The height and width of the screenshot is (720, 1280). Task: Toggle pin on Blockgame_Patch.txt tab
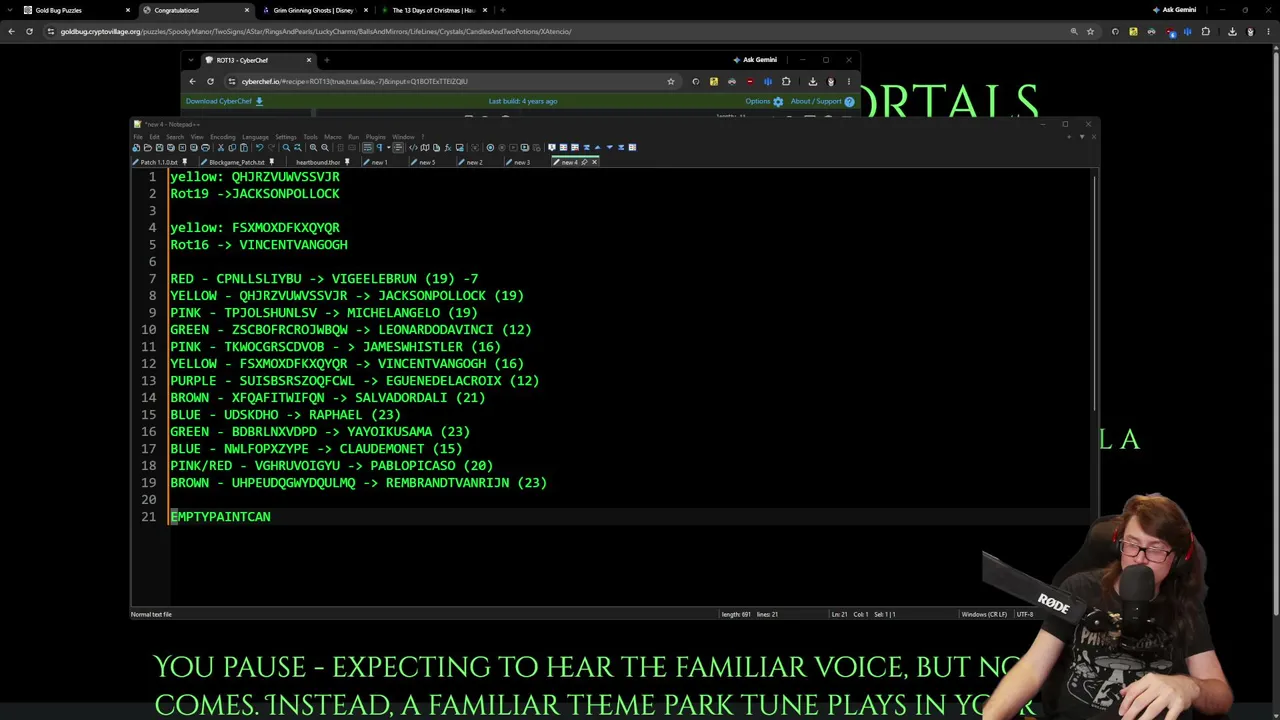coord(272,162)
